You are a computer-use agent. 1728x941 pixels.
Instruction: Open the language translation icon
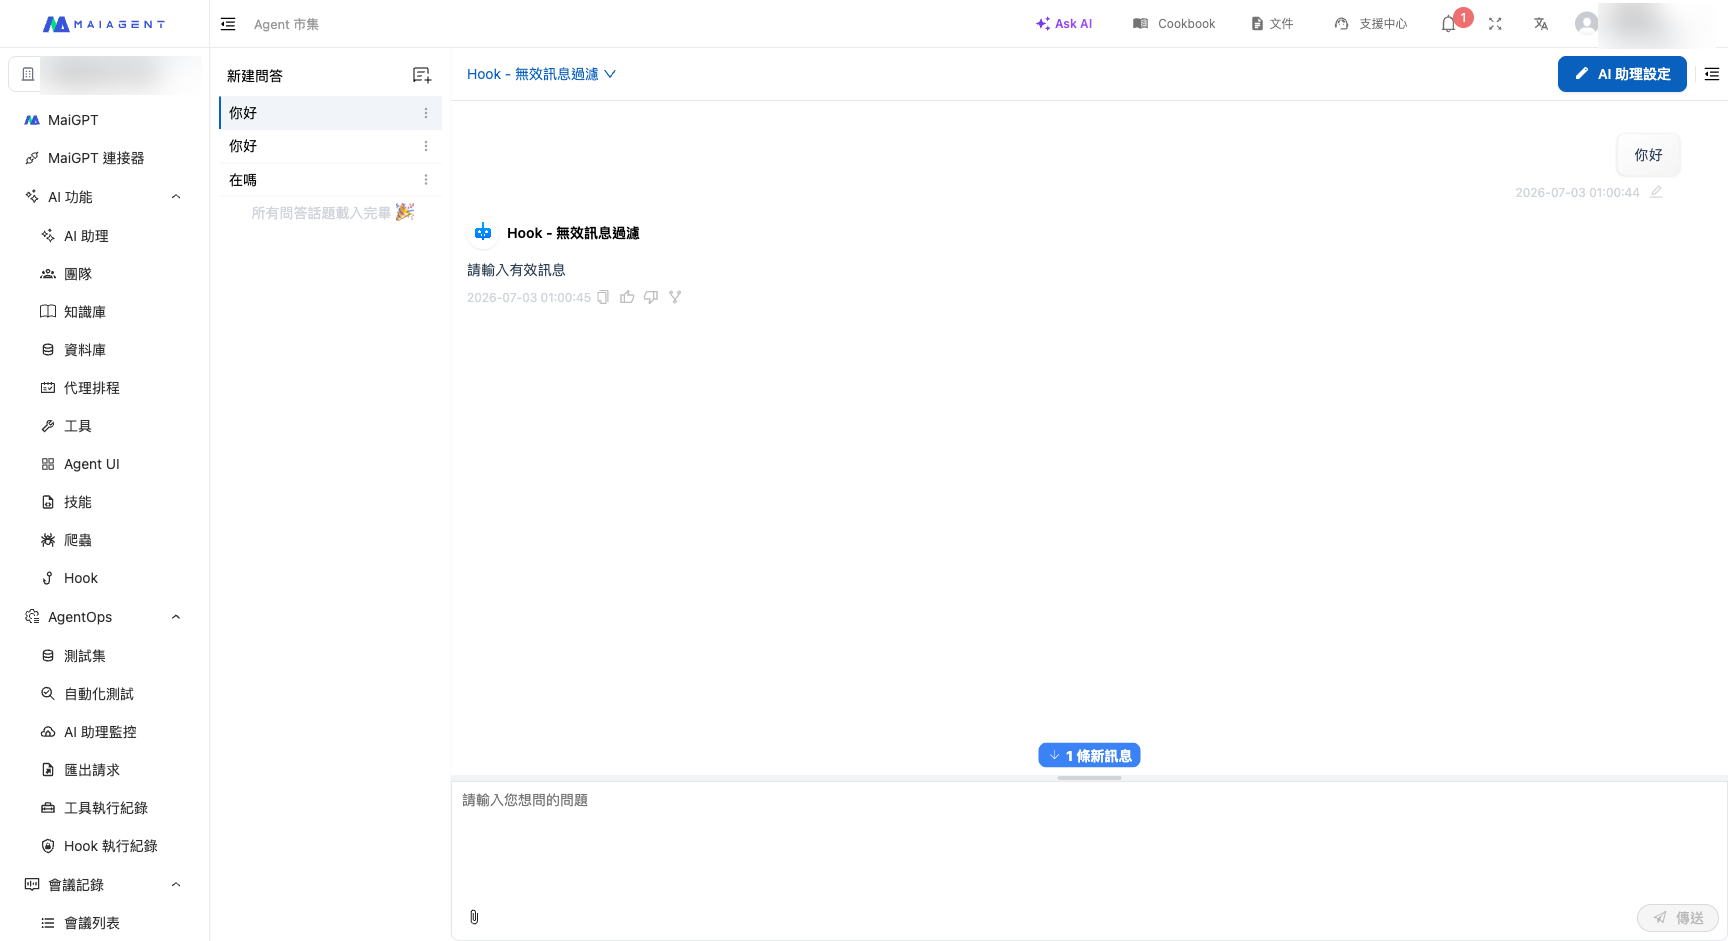pyautogui.click(x=1541, y=24)
